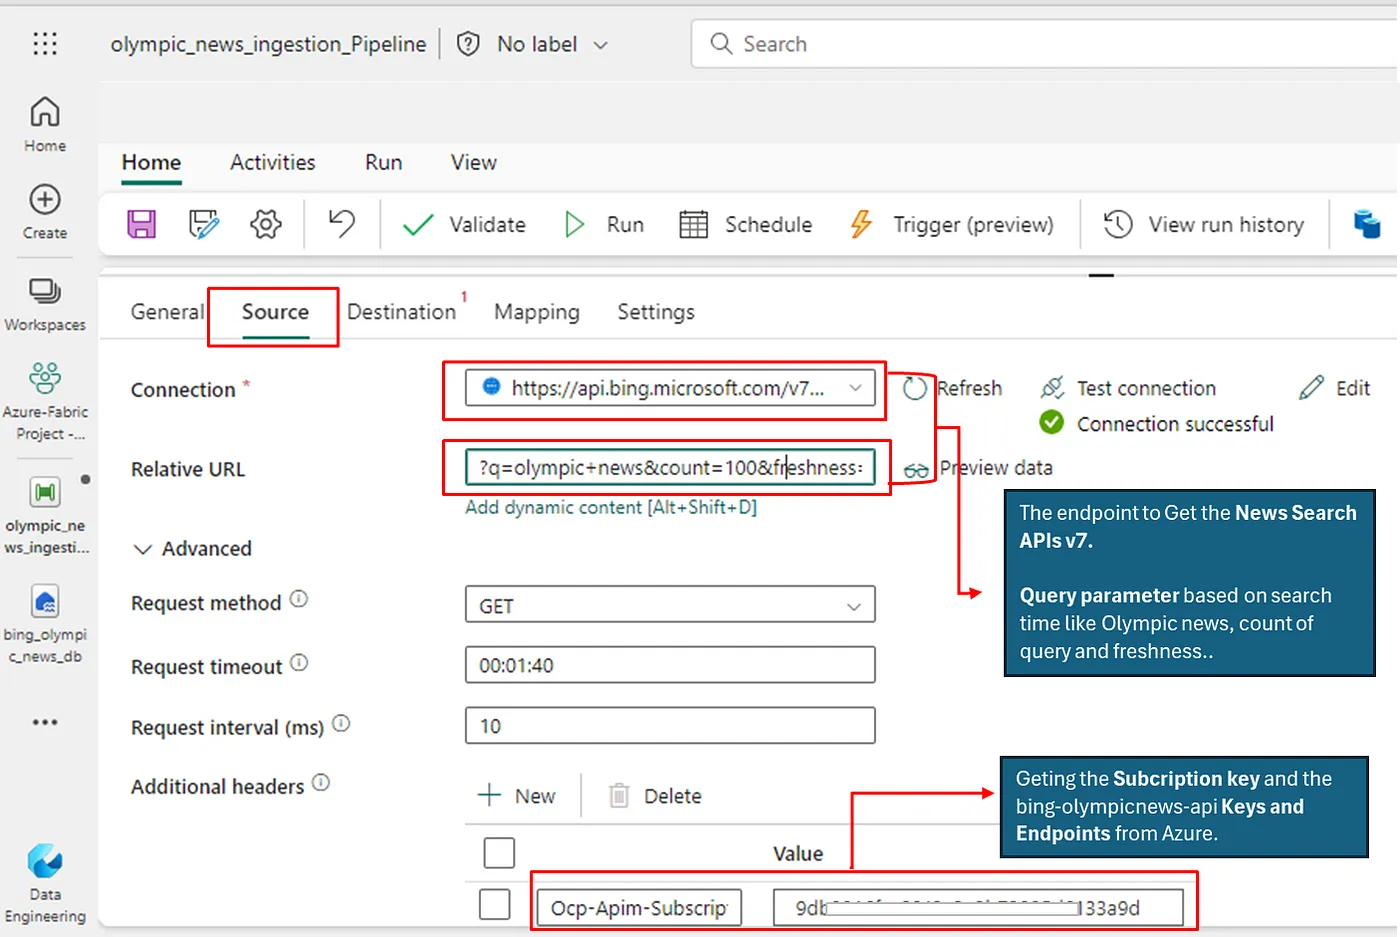The image size is (1400, 937).
Task: Open Create in the left sidebar
Action: pos(45,212)
